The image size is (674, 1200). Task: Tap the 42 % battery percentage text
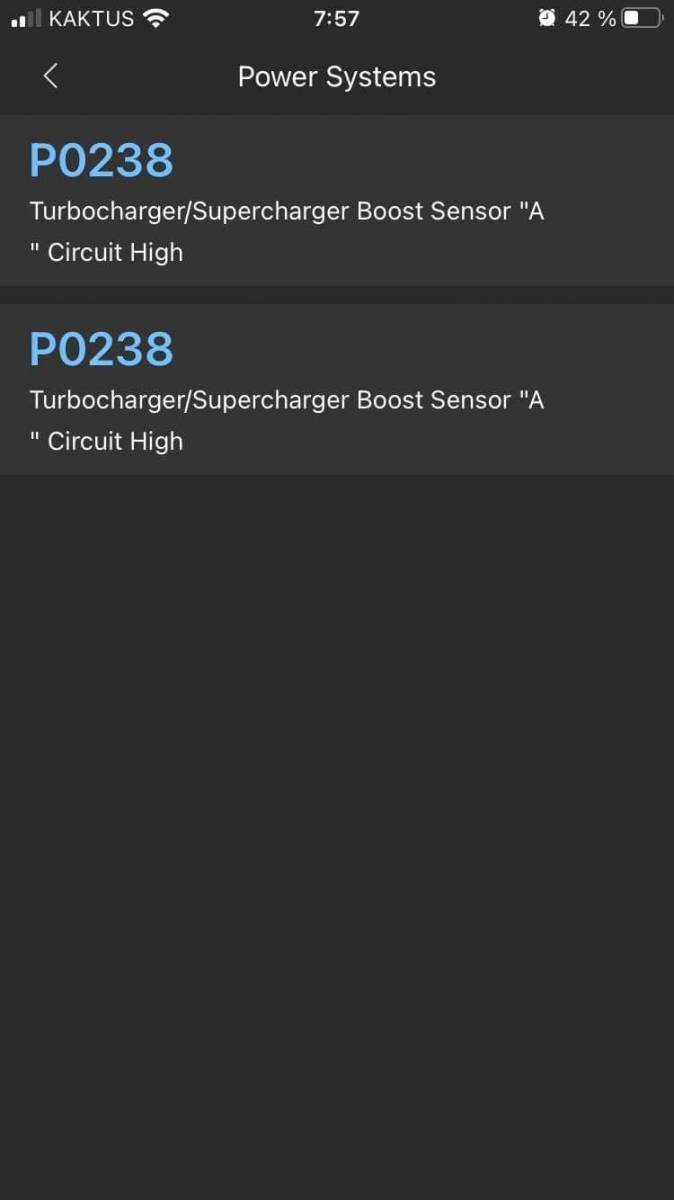click(x=590, y=18)
